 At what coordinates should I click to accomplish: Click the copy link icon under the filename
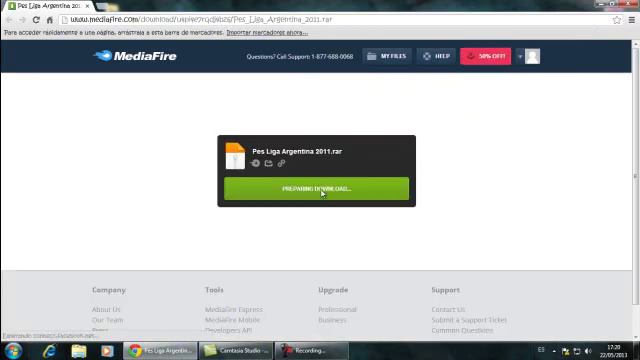(281, 163)
